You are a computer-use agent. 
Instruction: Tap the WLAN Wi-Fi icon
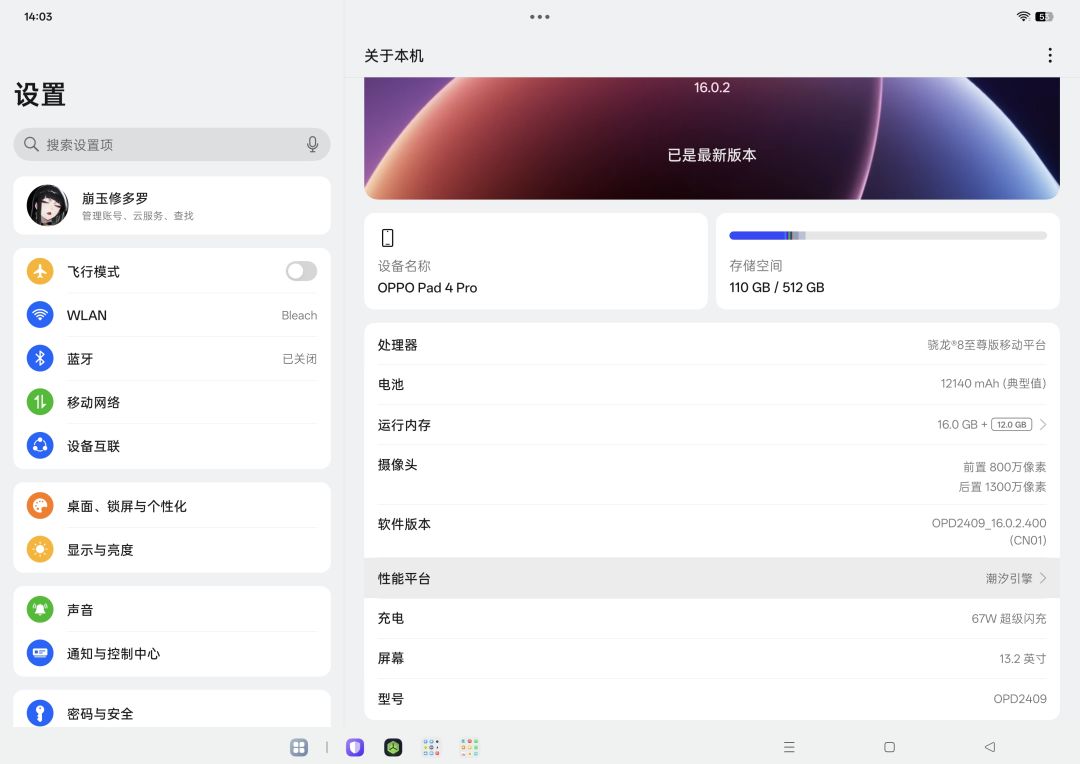tap(40, 315)
